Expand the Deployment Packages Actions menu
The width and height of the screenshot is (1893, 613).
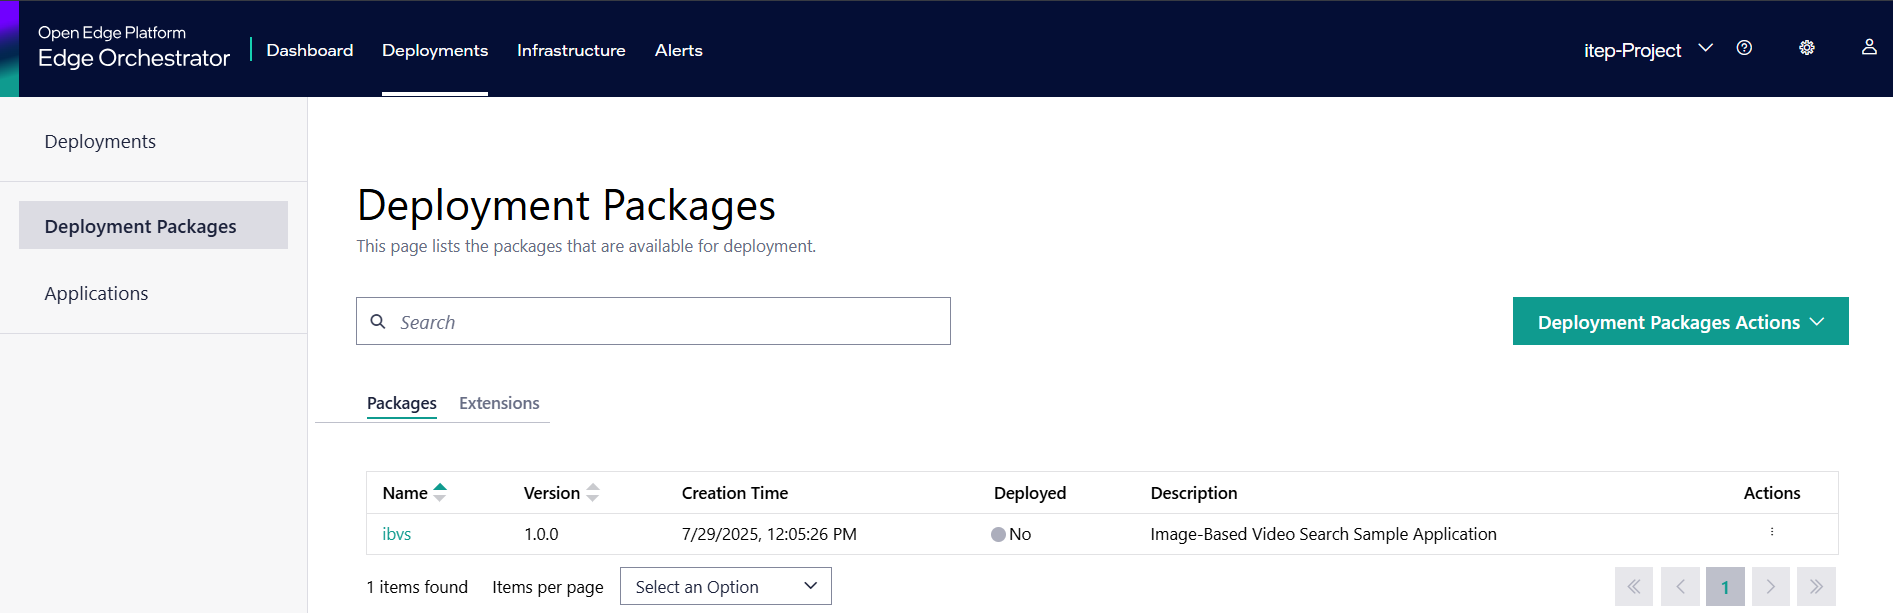tap(1679, 321)
